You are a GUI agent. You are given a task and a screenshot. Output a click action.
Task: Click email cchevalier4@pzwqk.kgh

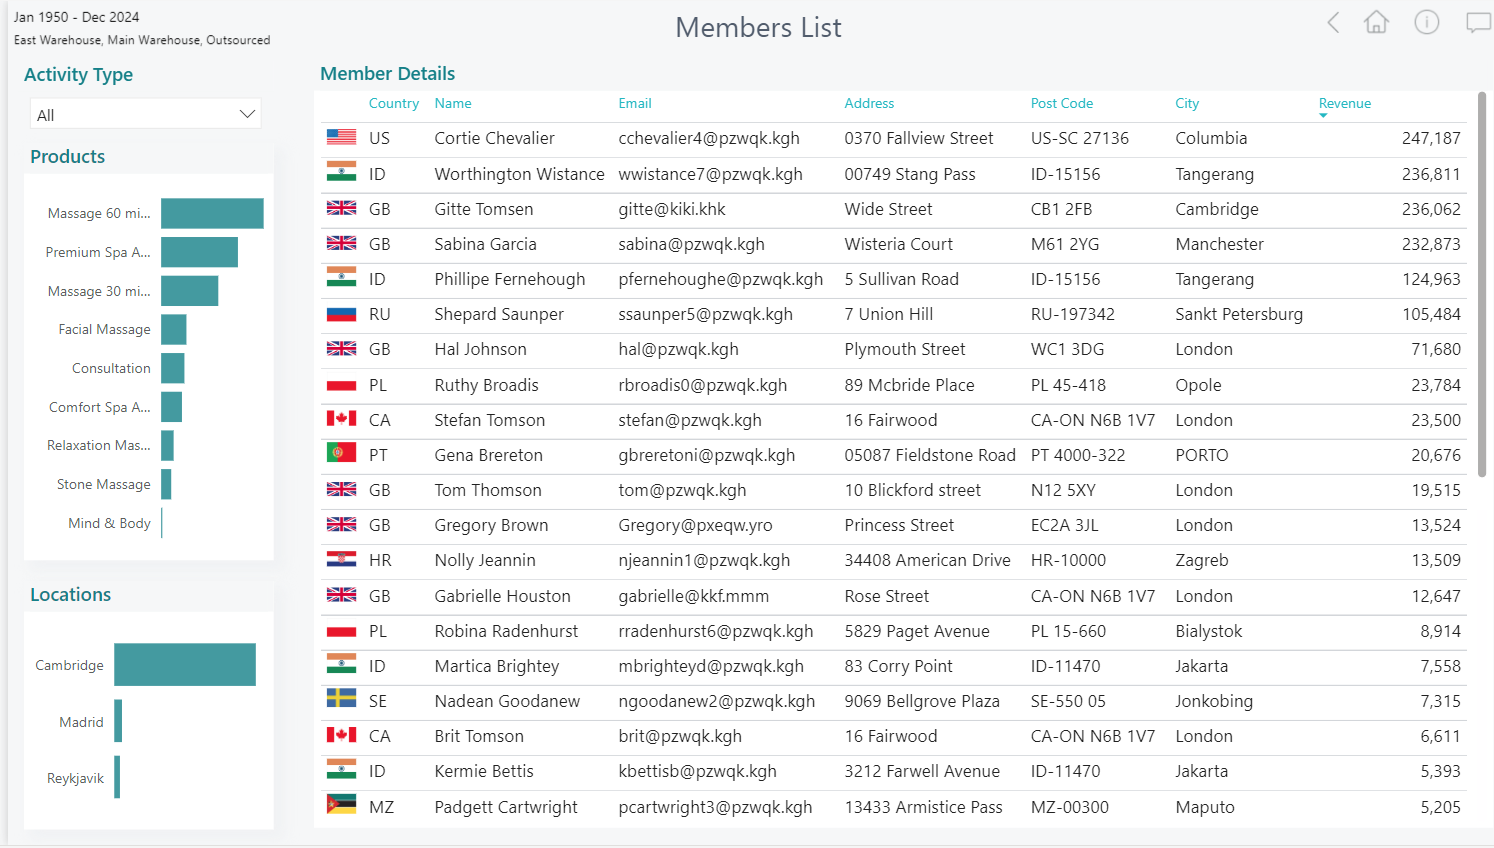point(709,138)
